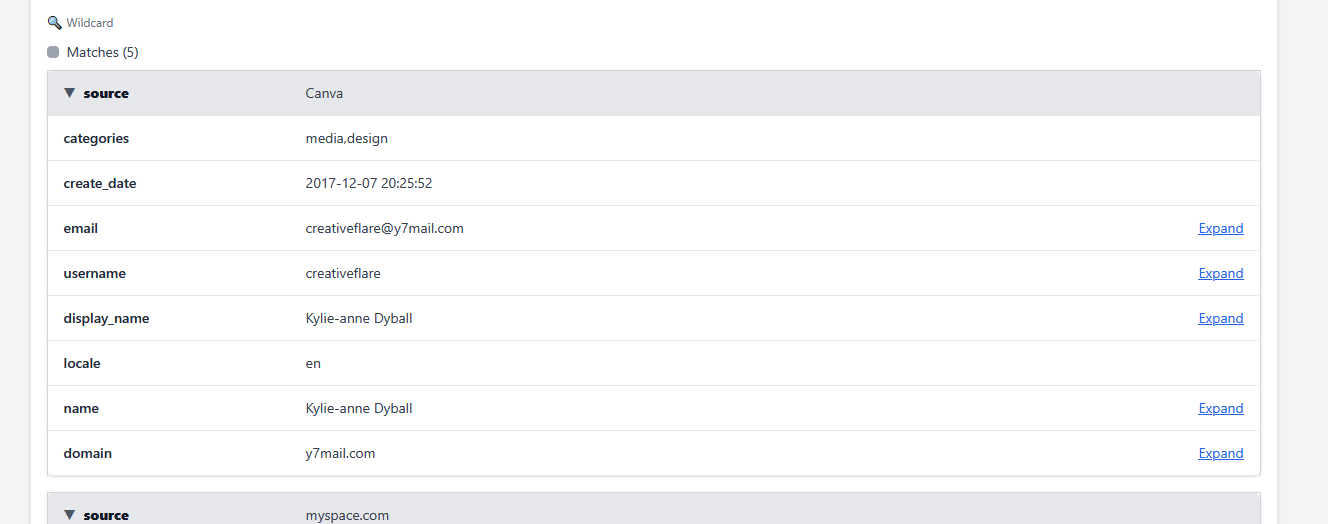Click the create_date value 2017-12-07 20:25:52
This screenshot has height=524, width=1328.
click(x=368, y=184)
